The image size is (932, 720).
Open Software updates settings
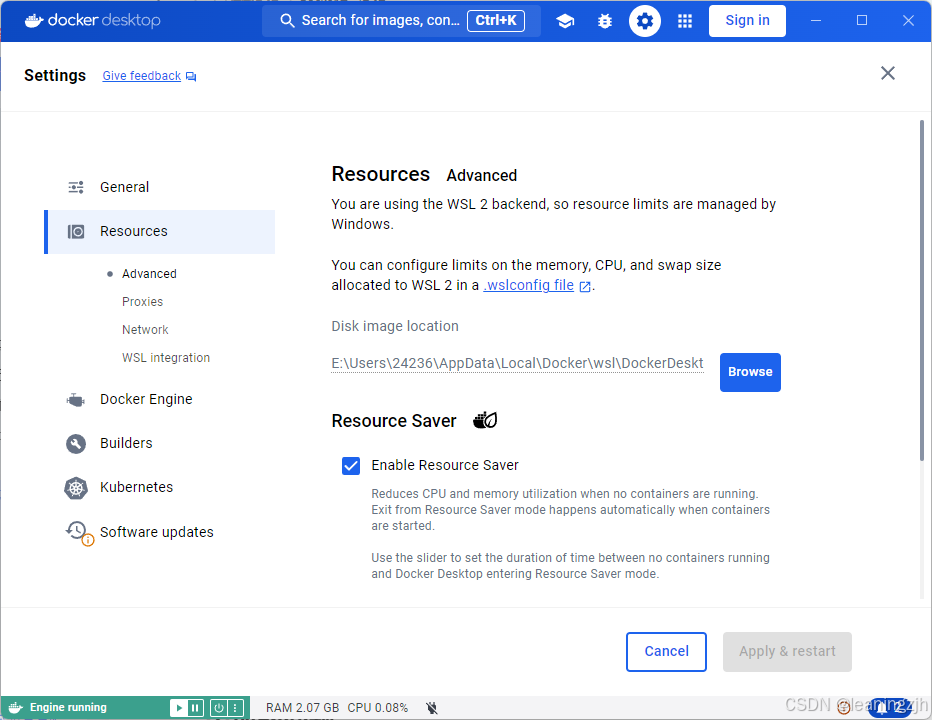click(x=160, y=532)
